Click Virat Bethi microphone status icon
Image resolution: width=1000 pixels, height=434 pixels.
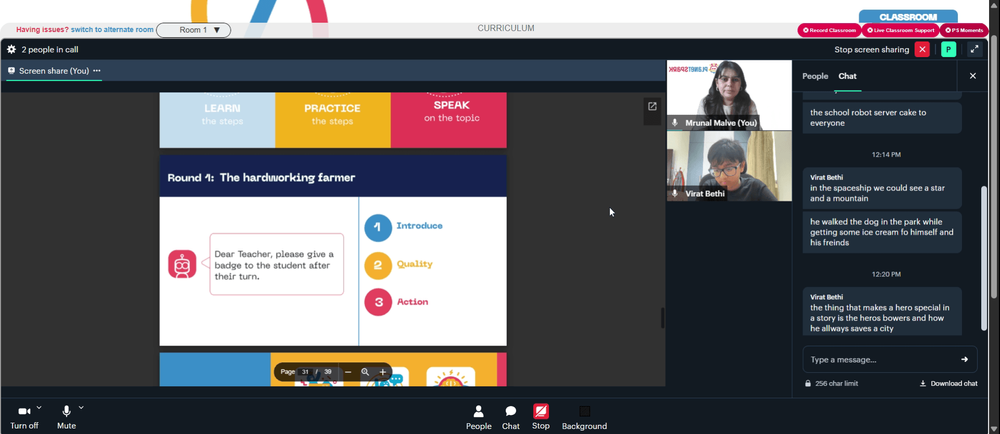675,193
